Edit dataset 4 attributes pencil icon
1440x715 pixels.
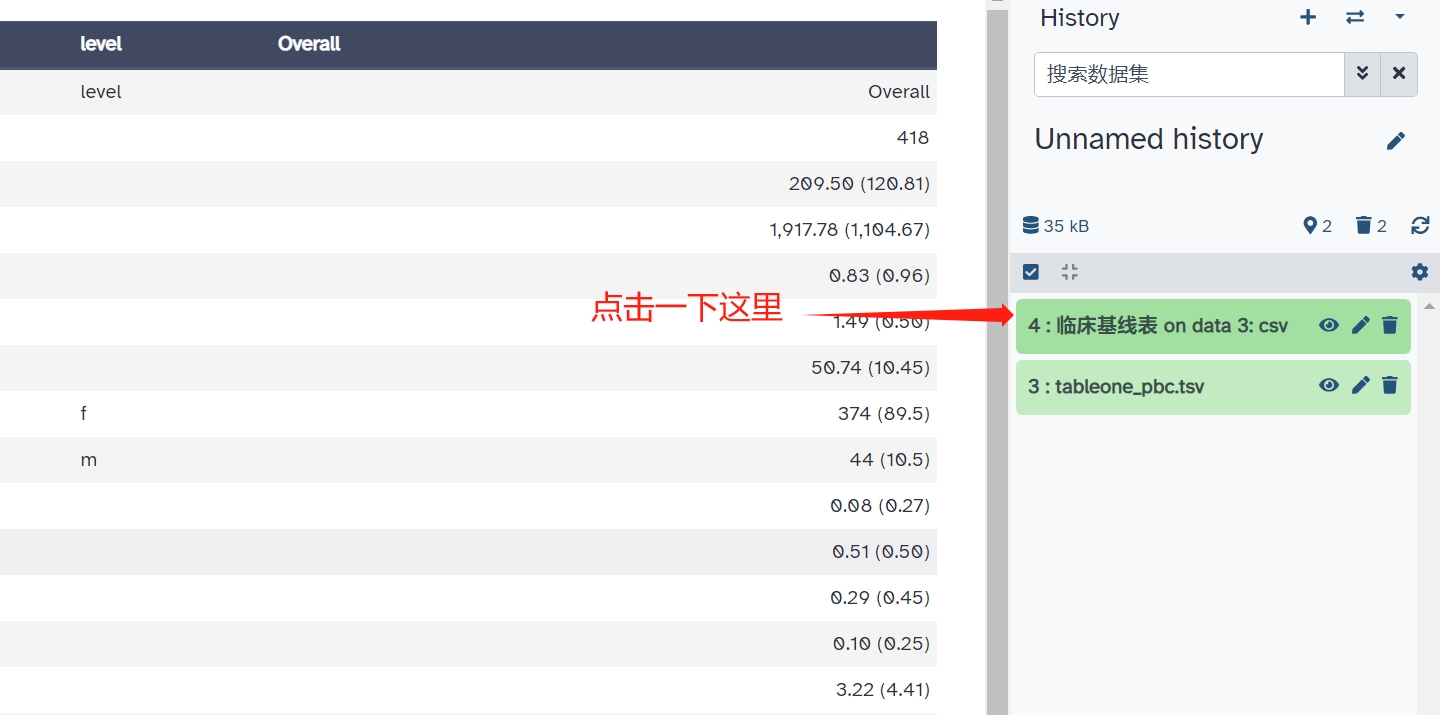point(1360,325)
